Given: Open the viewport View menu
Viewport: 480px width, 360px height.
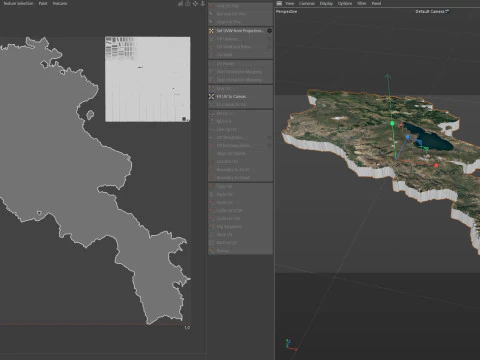Looking at the screenshot, I should 290,3.
